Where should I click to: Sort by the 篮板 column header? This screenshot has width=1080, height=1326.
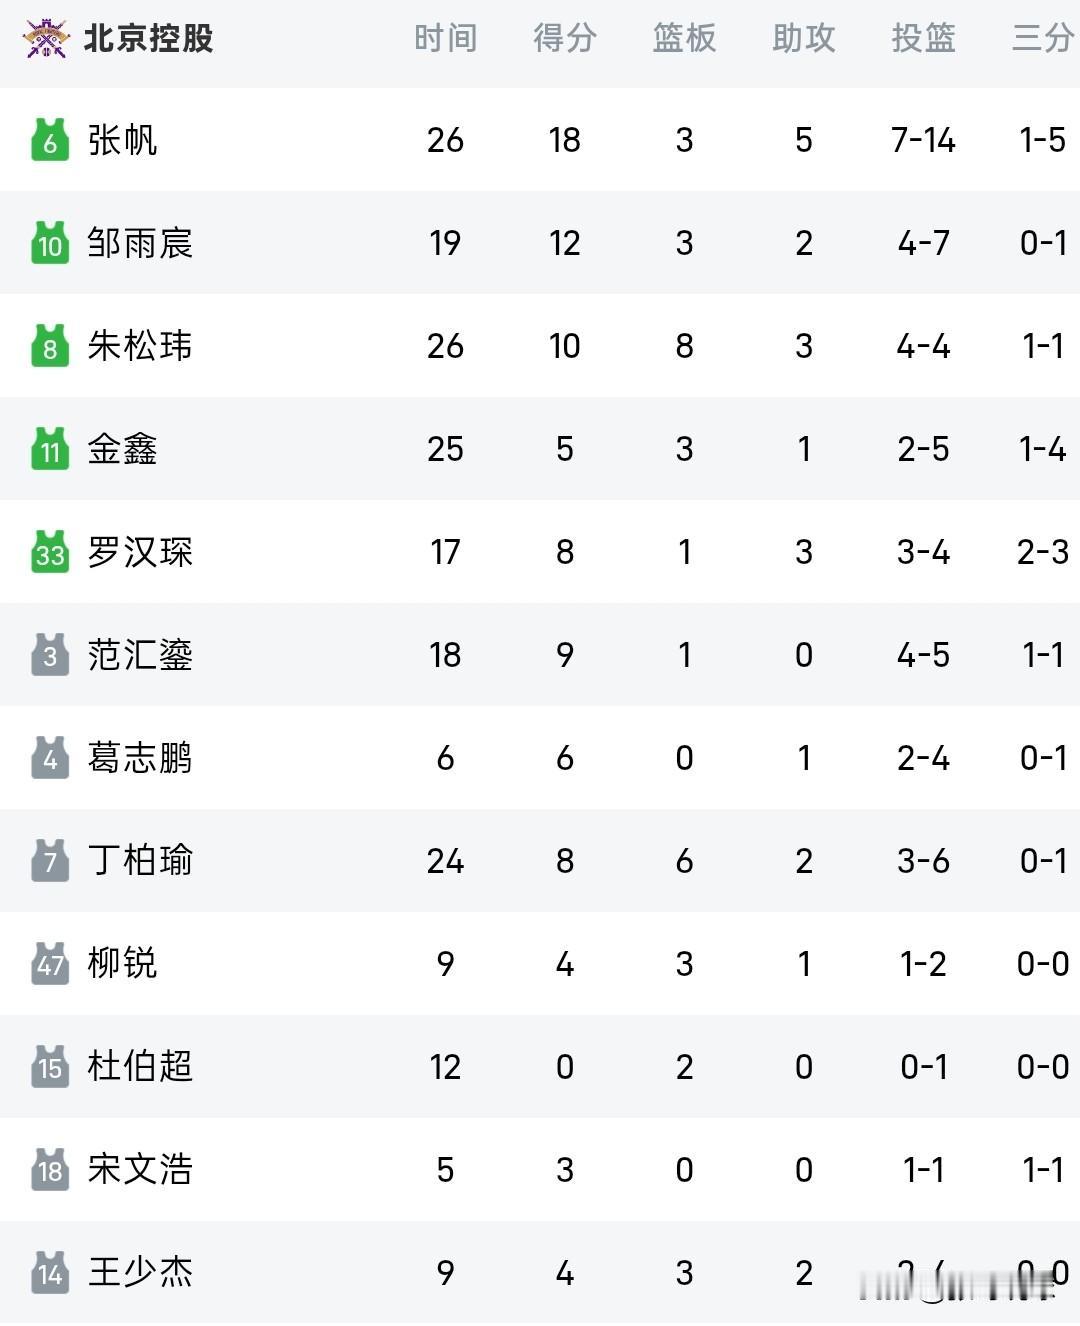[684, 39]
